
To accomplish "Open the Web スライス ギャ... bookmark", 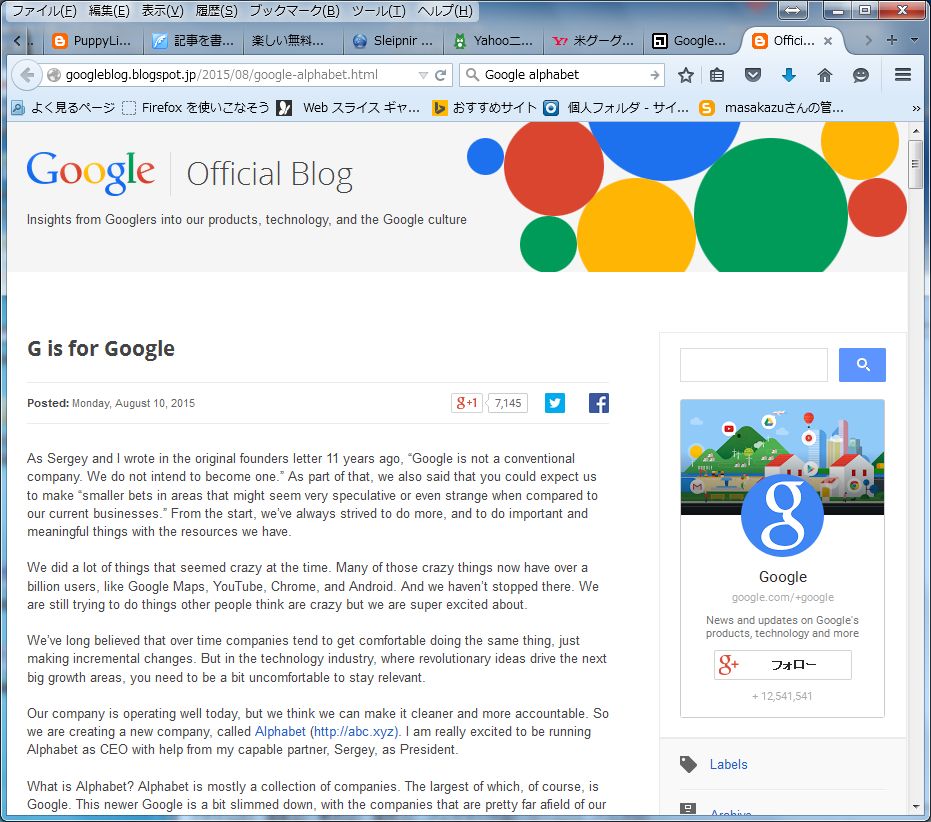I will tap(349, 108).
